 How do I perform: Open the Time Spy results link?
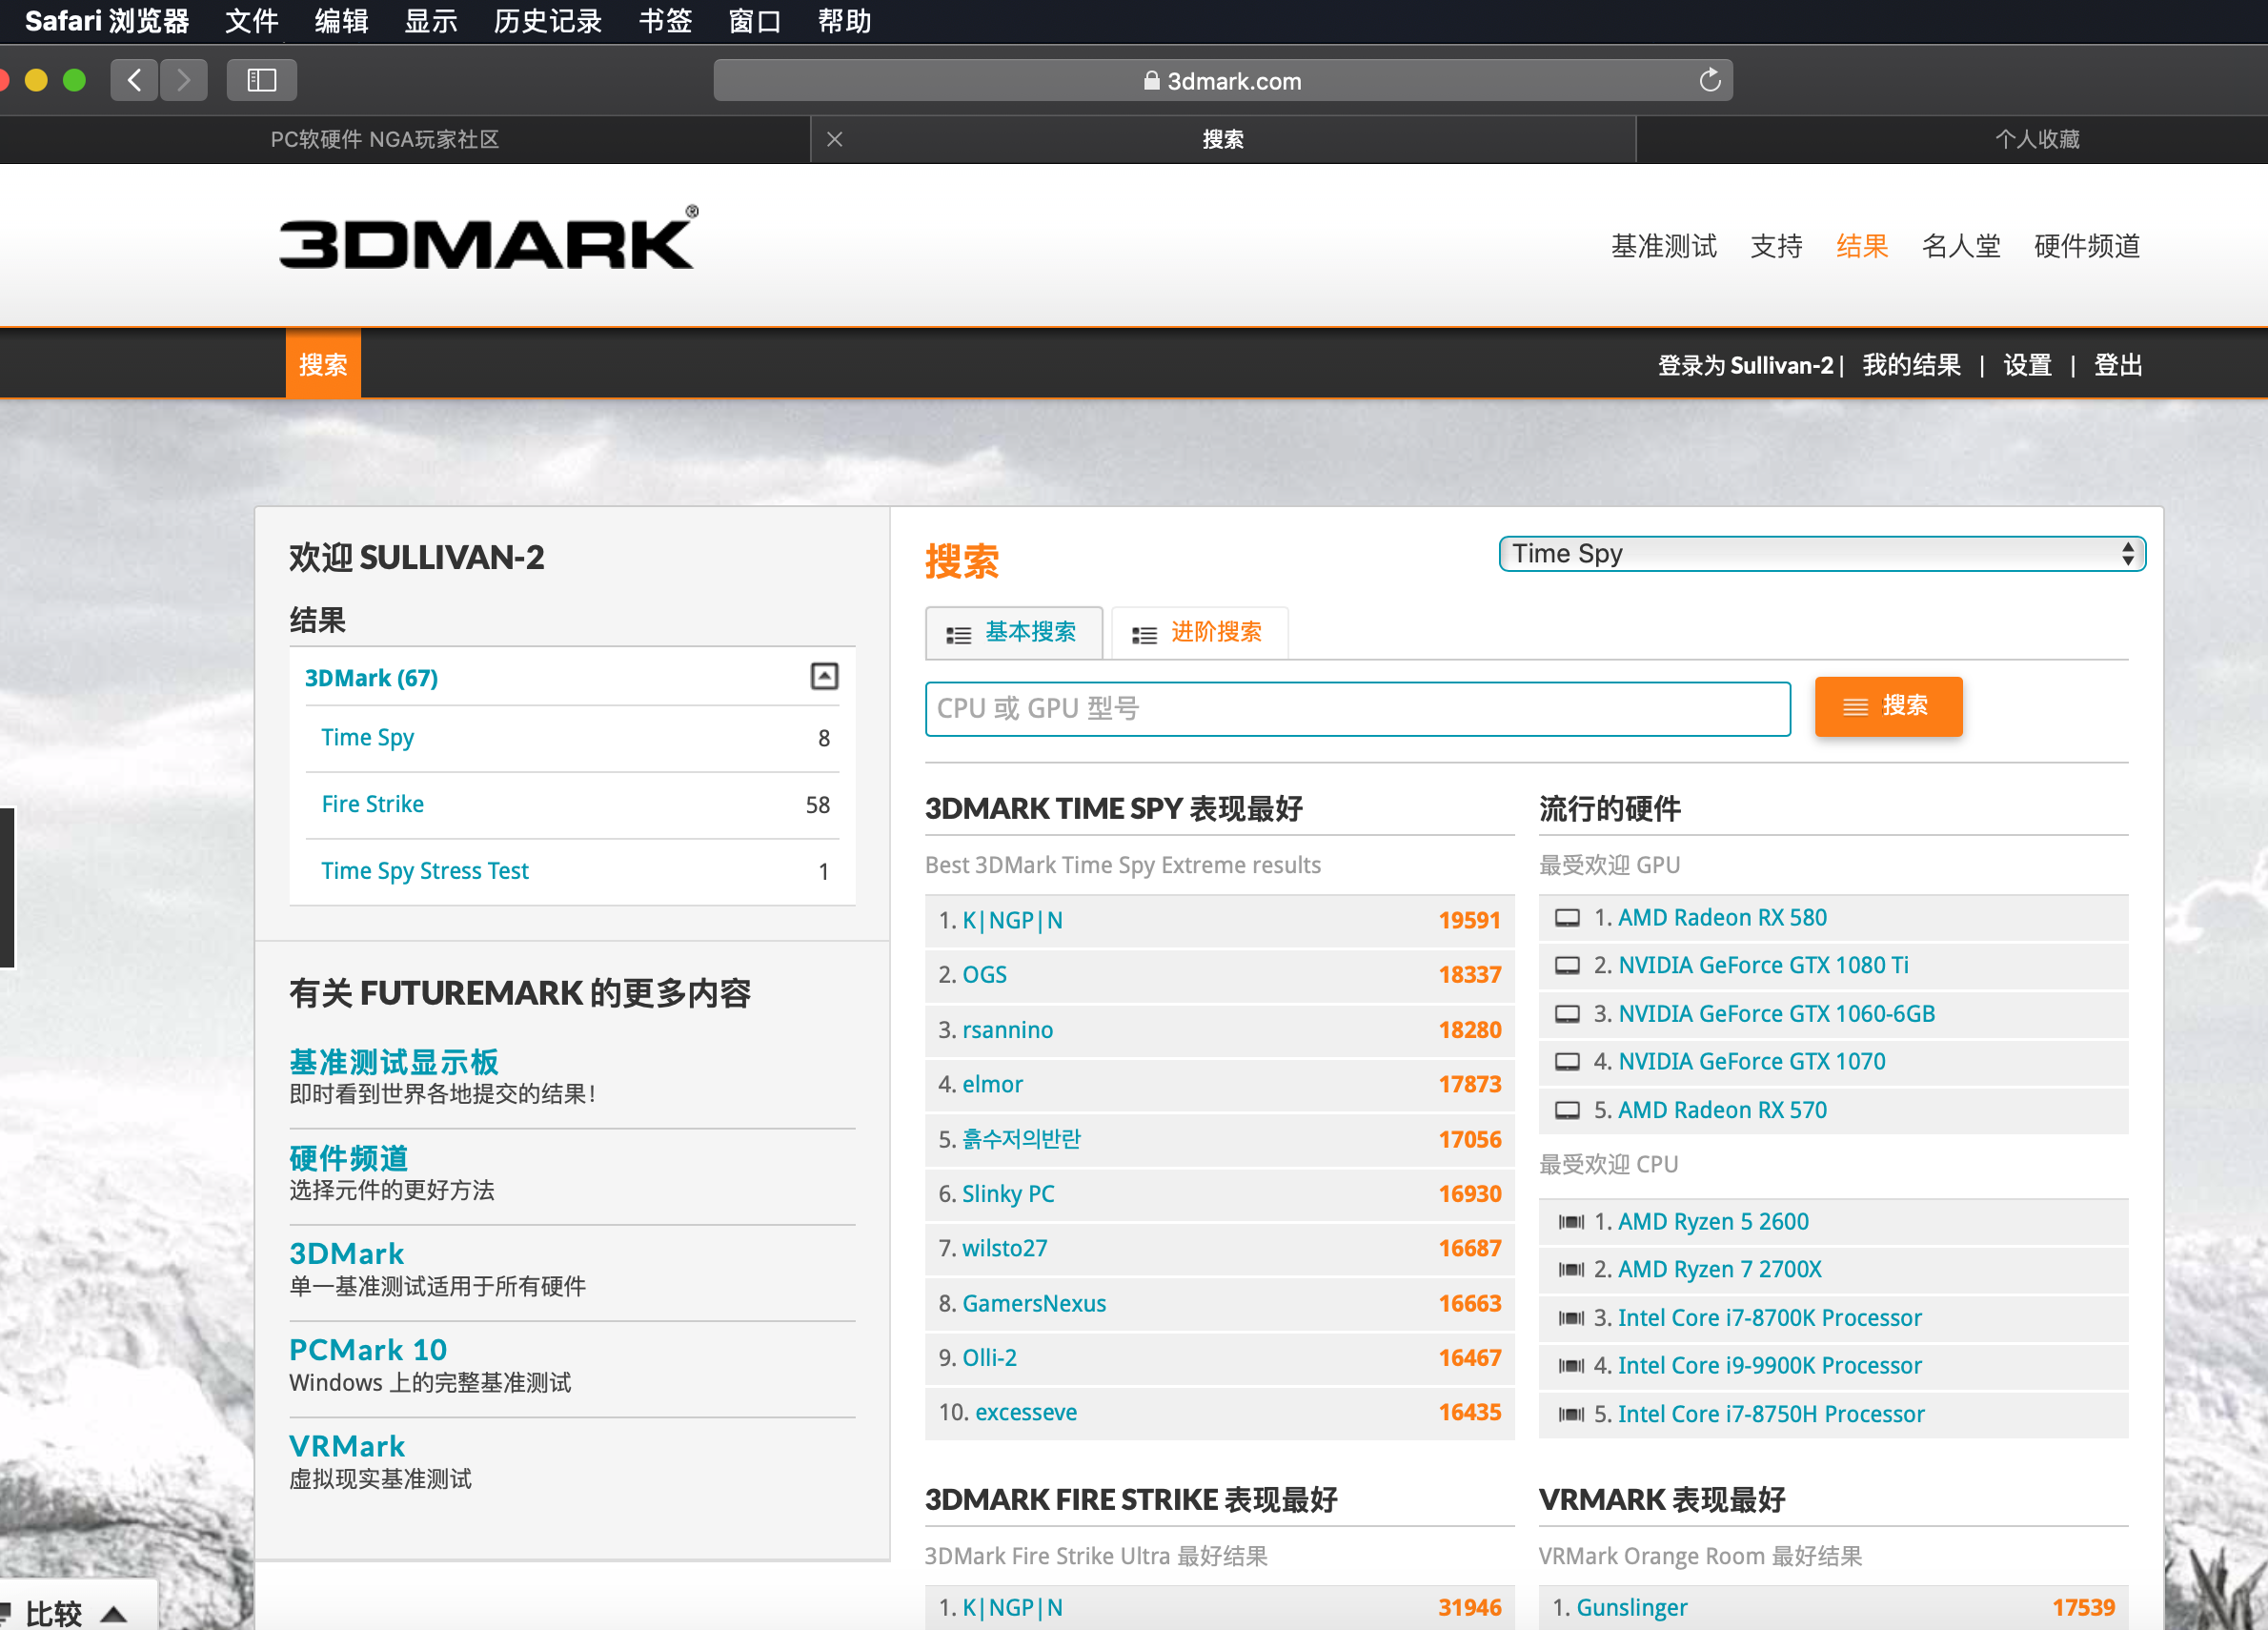[367, 737]
